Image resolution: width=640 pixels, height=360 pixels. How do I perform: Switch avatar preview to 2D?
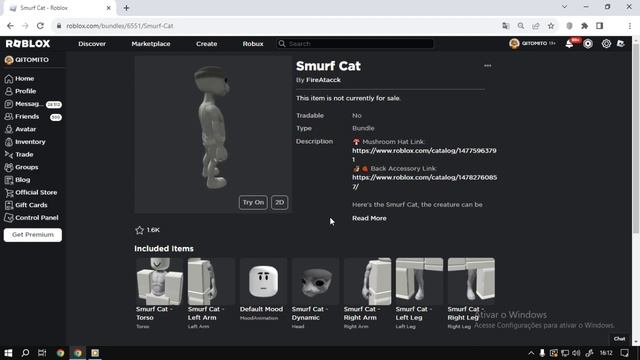coord(280,202)
